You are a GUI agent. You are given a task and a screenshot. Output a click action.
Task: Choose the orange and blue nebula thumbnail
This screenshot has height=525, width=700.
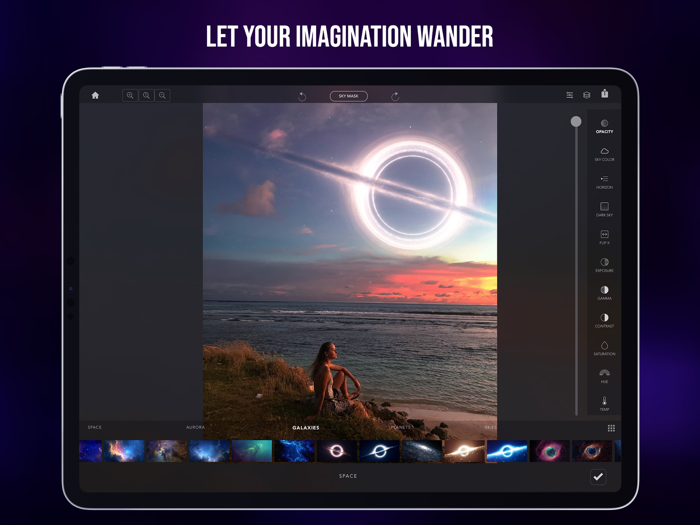(124, 451)
